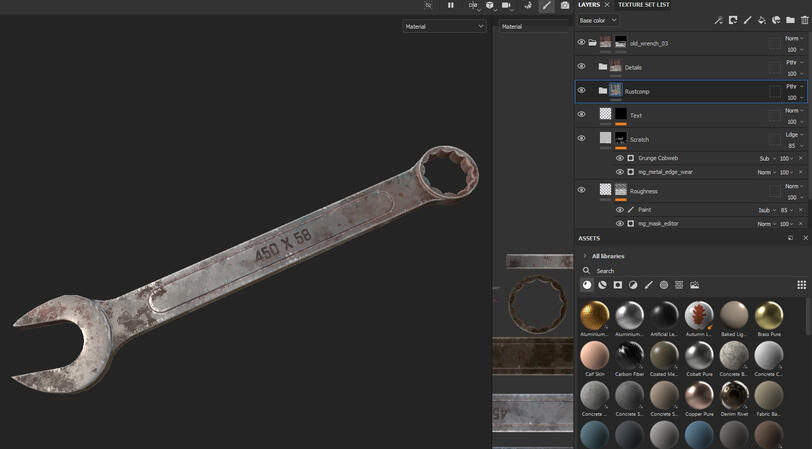Click the camera screenshot icon in toolbar
The height and width of the screenshot is (449, 812).
565,5
